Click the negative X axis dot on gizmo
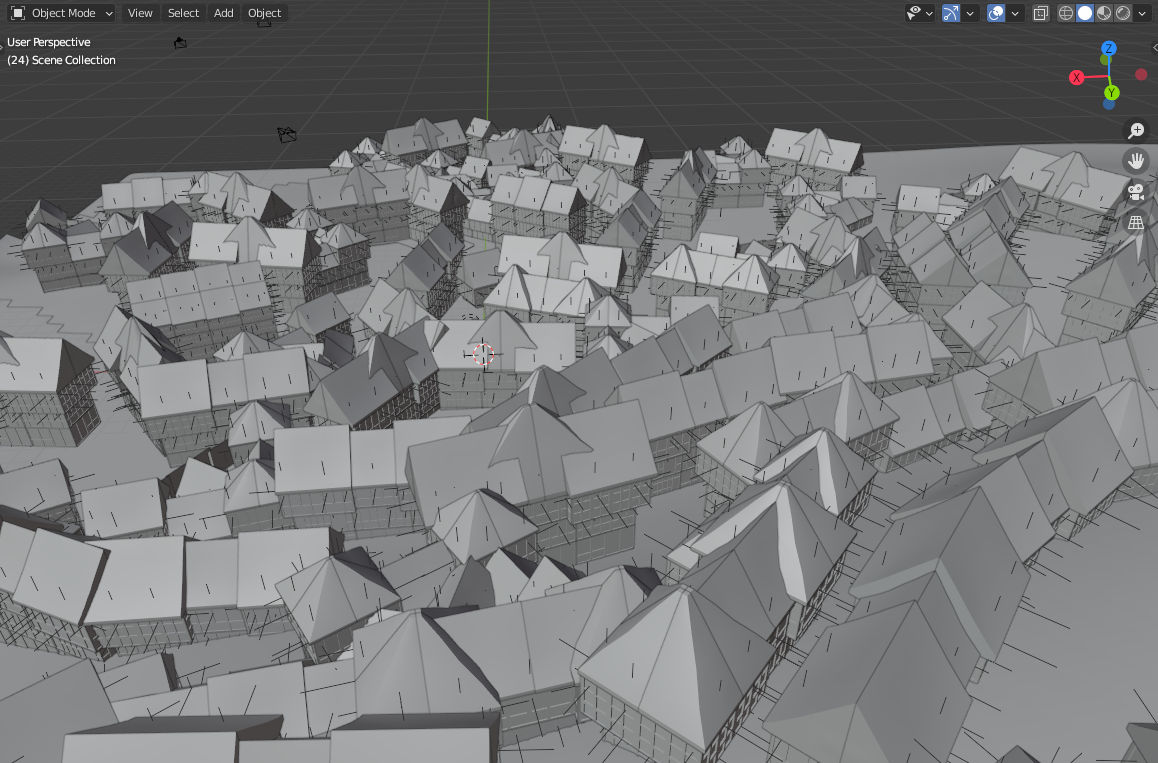This screenshot has height=763, width=1158. [x=1141, y=74]
